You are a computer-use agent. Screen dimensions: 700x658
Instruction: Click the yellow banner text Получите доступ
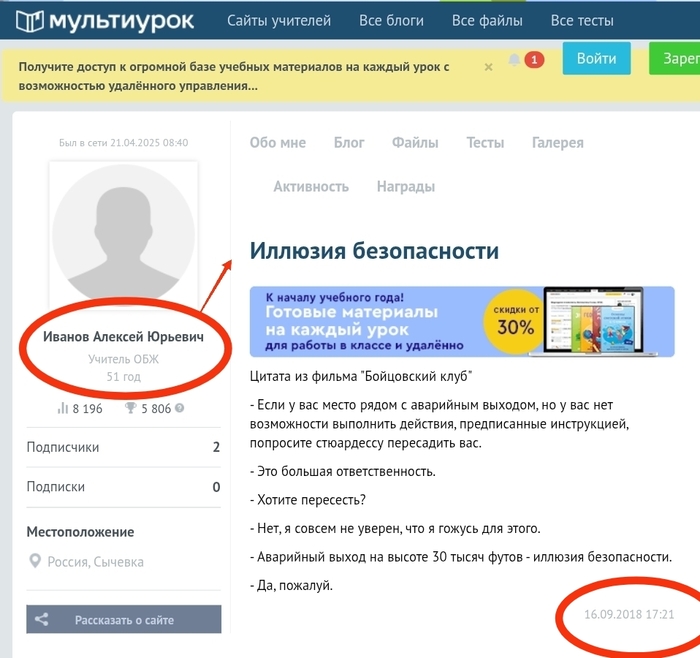233,76
